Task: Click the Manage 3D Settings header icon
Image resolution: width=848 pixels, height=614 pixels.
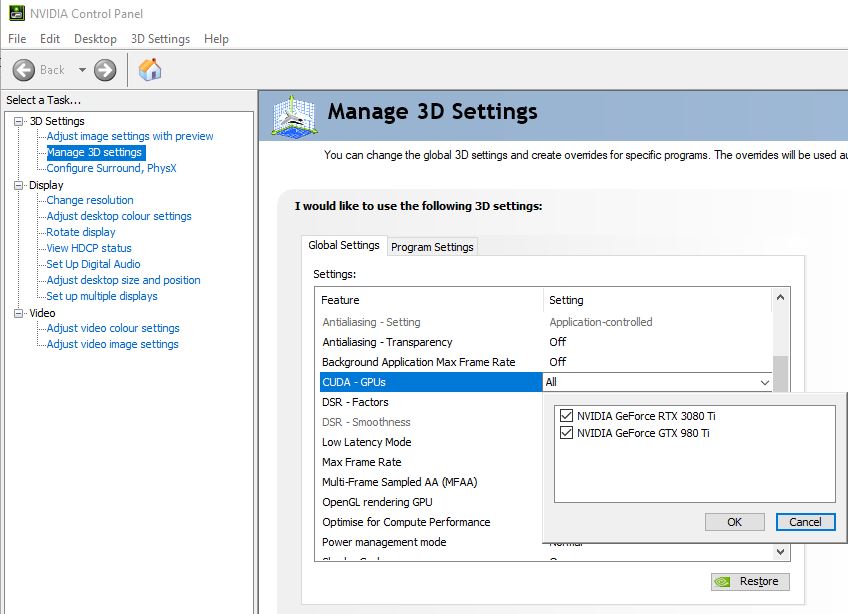Action: pos(295,117)
